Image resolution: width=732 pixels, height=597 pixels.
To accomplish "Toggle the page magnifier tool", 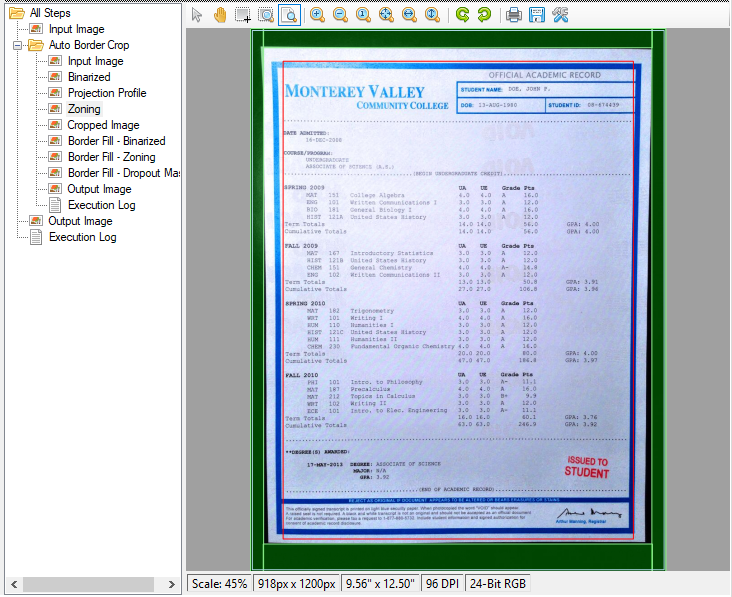I will click(x=289, y=15).
